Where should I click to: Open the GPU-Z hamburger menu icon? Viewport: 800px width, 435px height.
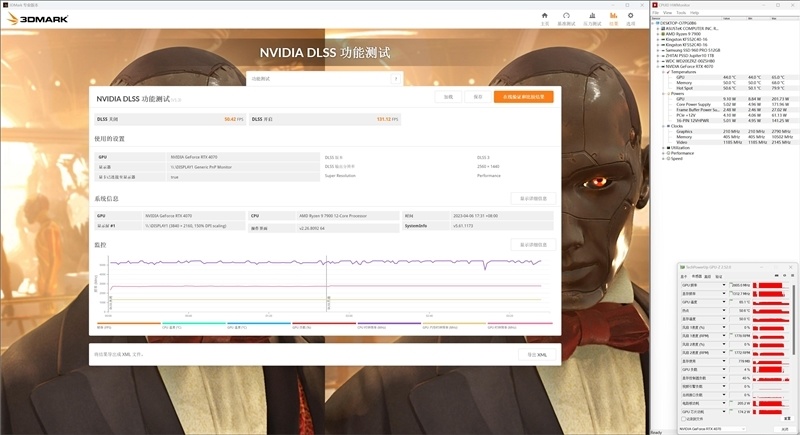coord(792,276)
